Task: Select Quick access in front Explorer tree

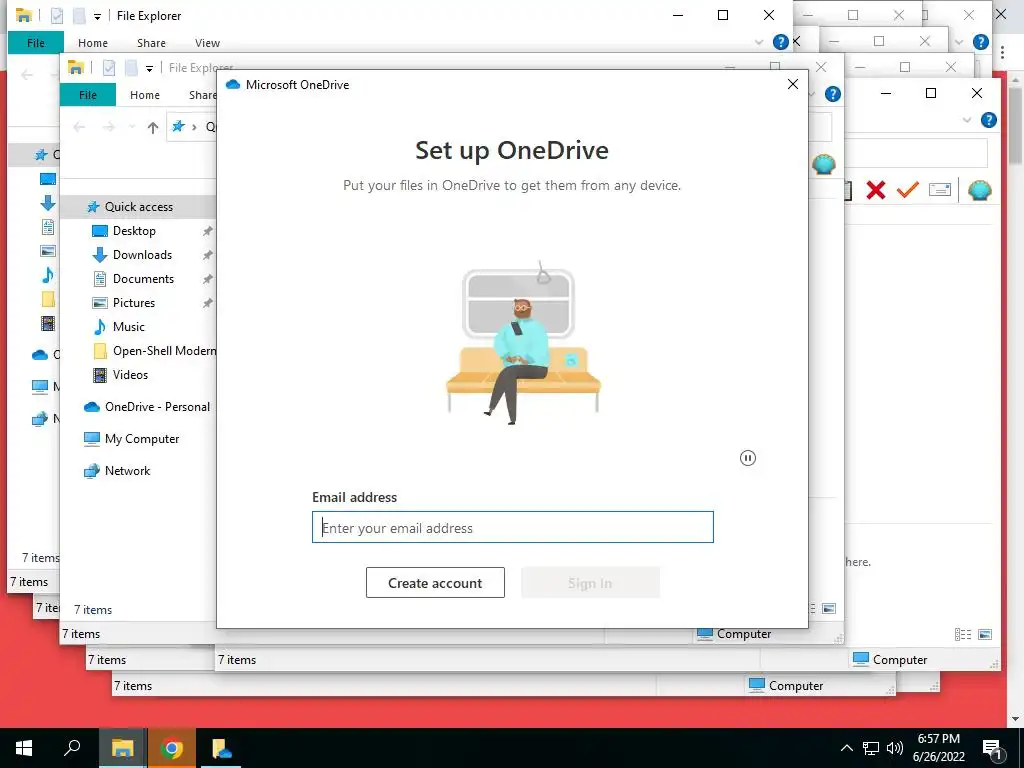Action: [x=138, y=206]
